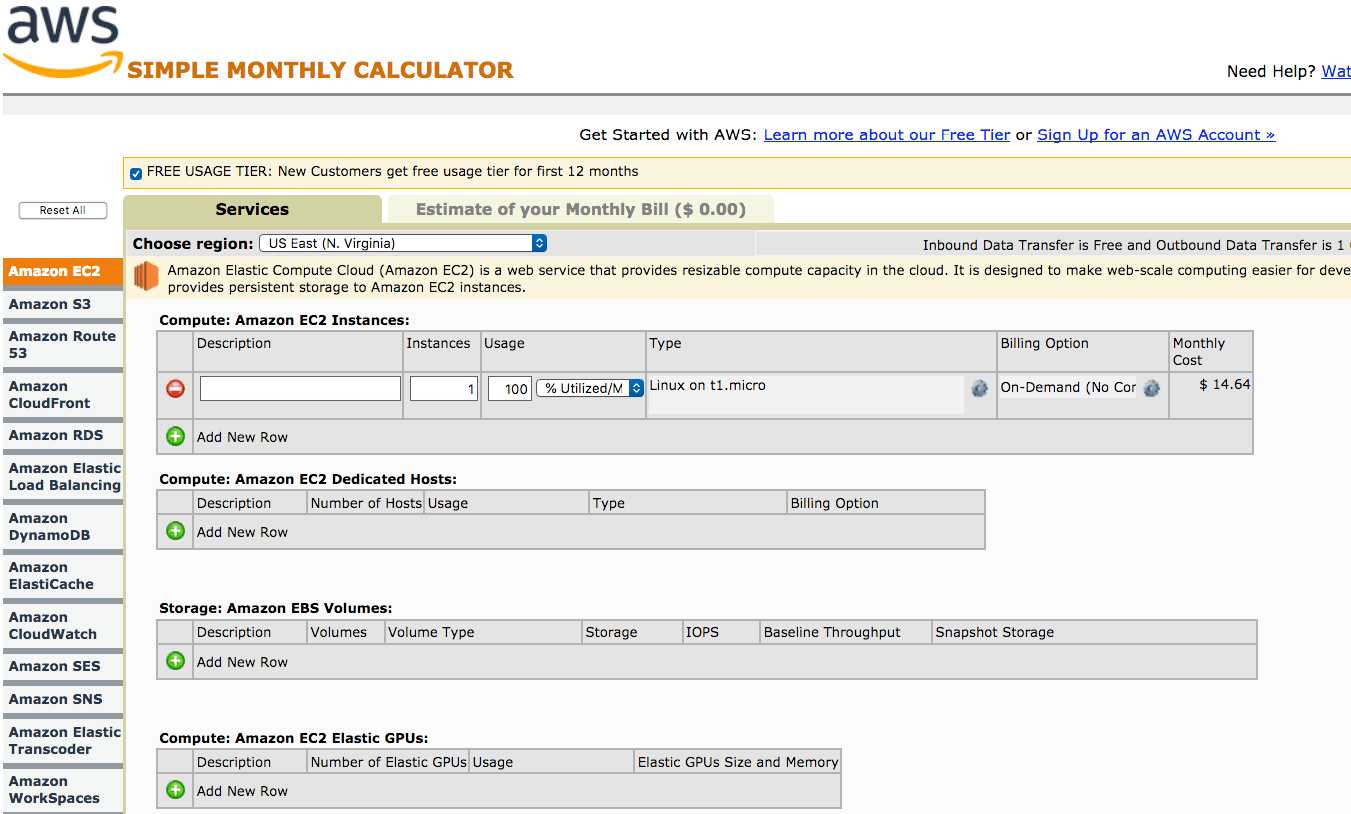Select Amazon EC2 in sidebar

[x=62, y=271]
